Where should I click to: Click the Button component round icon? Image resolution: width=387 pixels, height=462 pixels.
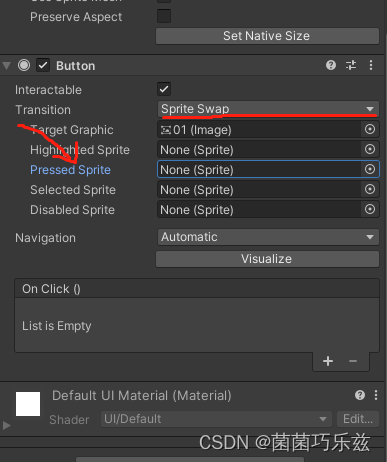pyautogui.click(x=24, y=65)
